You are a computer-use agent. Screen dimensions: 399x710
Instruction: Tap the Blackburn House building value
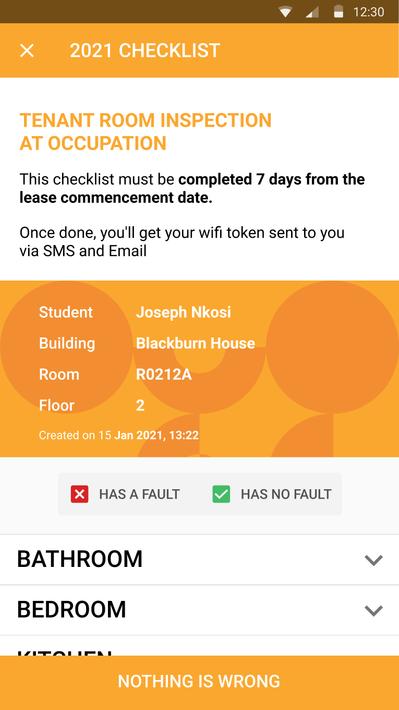point(195,343)
